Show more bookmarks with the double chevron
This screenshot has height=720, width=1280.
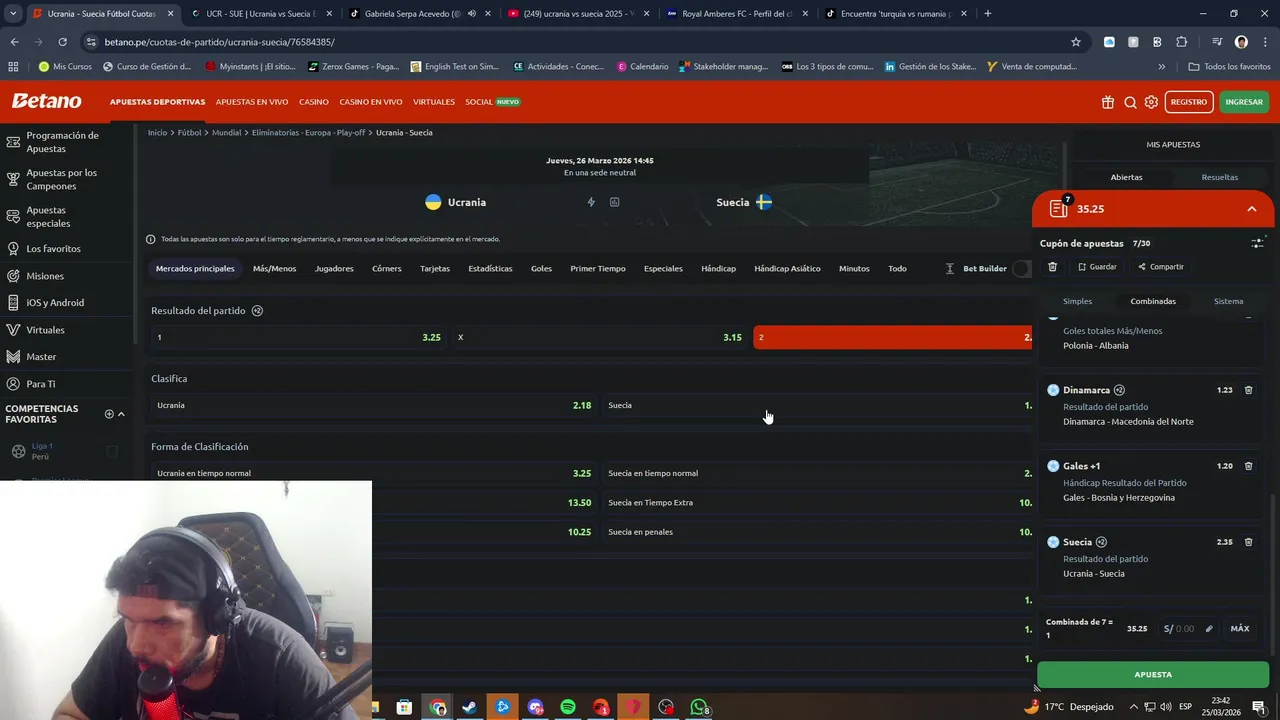[1161, 67]
